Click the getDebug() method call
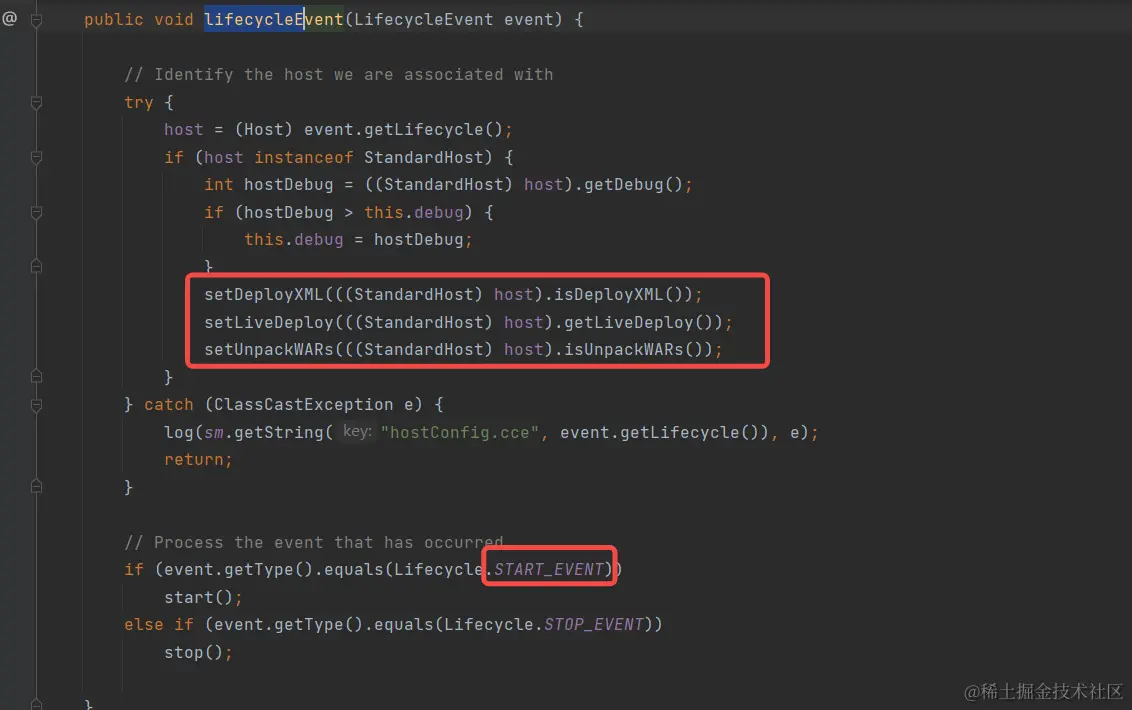 click(x=632, y=184)
